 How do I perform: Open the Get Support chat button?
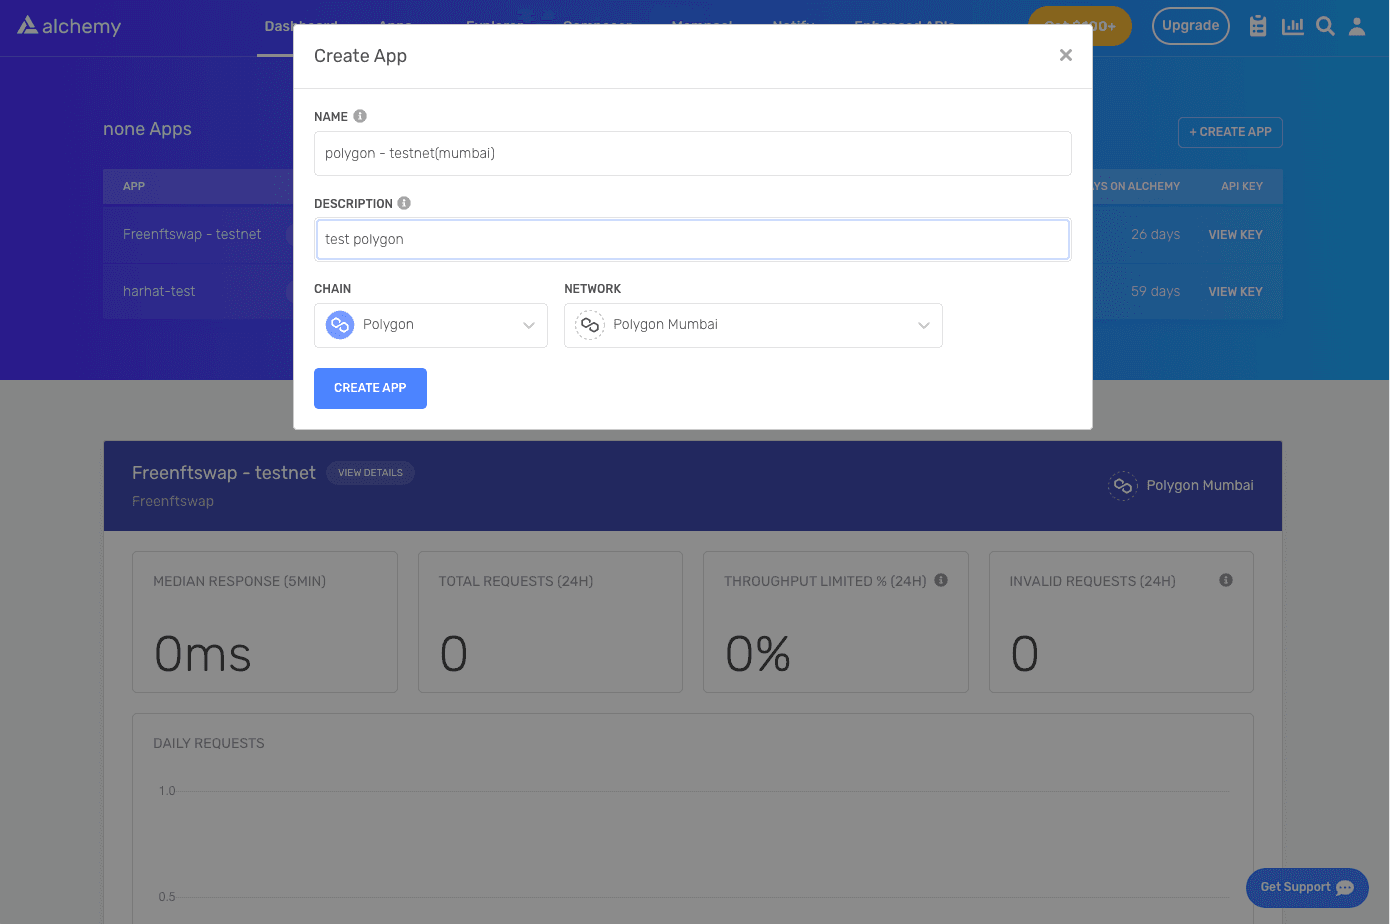coord(1307,888)
